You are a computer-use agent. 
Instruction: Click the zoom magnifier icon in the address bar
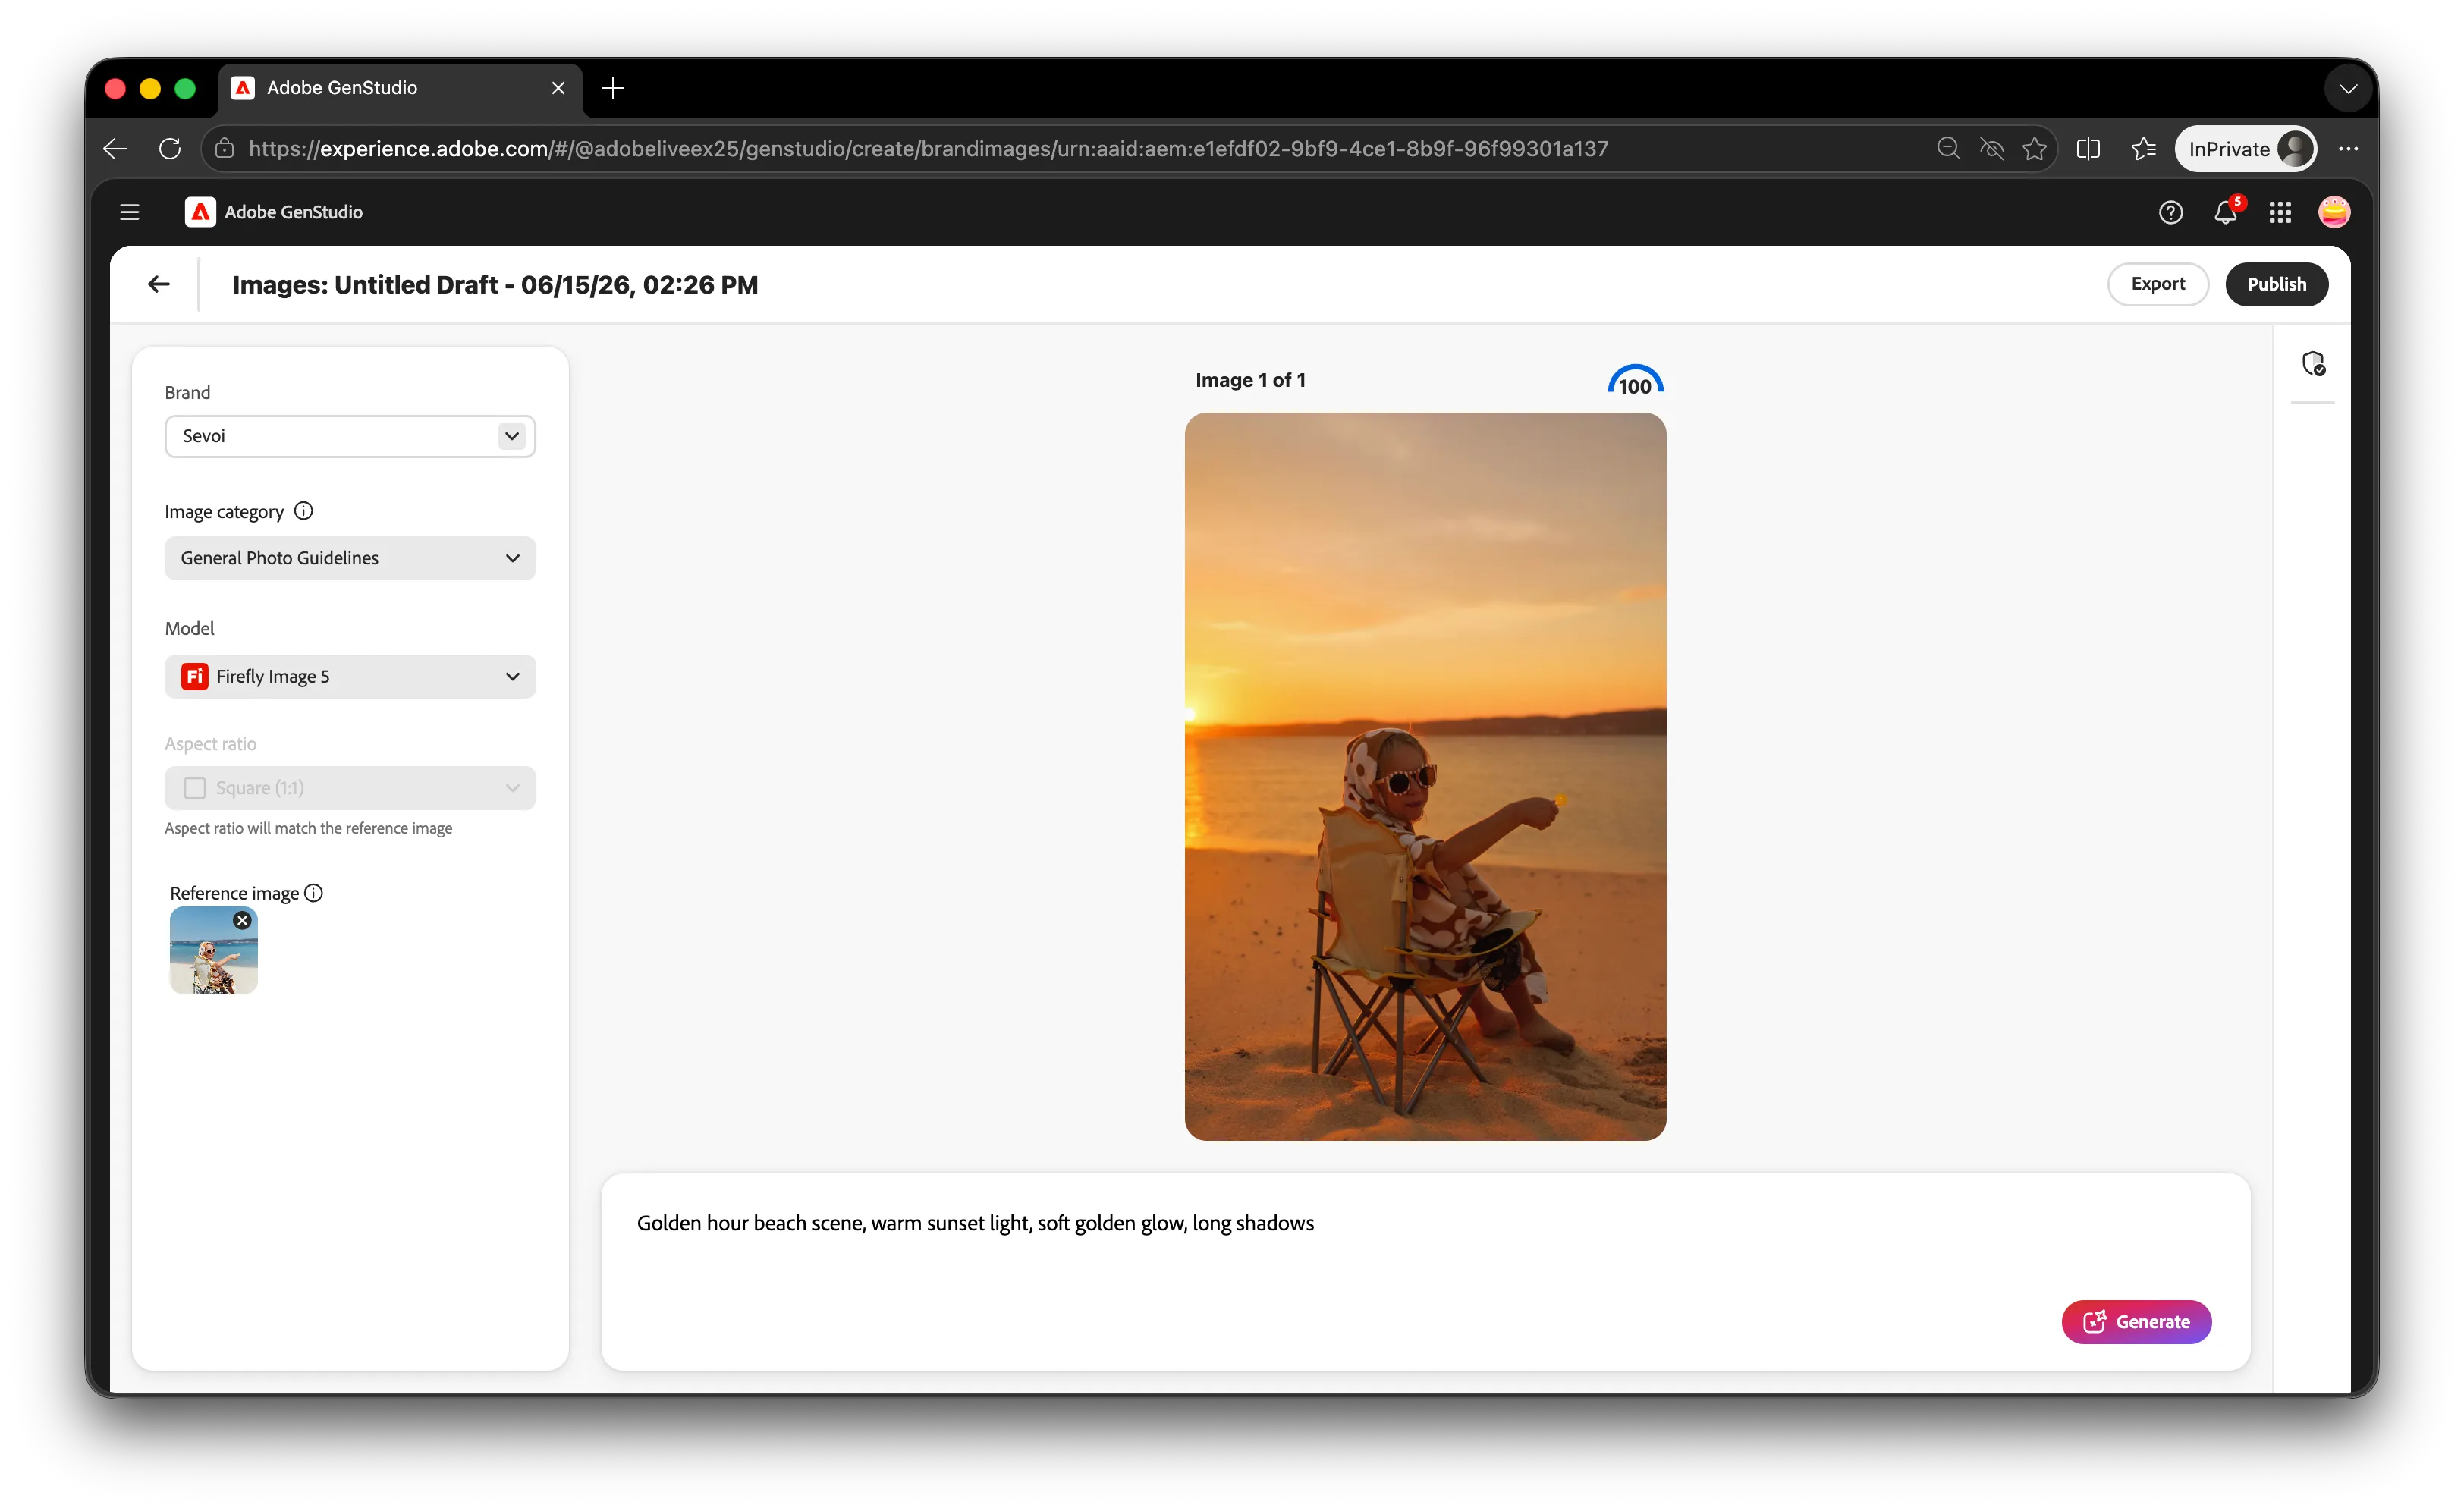(x=1948, y=149)
